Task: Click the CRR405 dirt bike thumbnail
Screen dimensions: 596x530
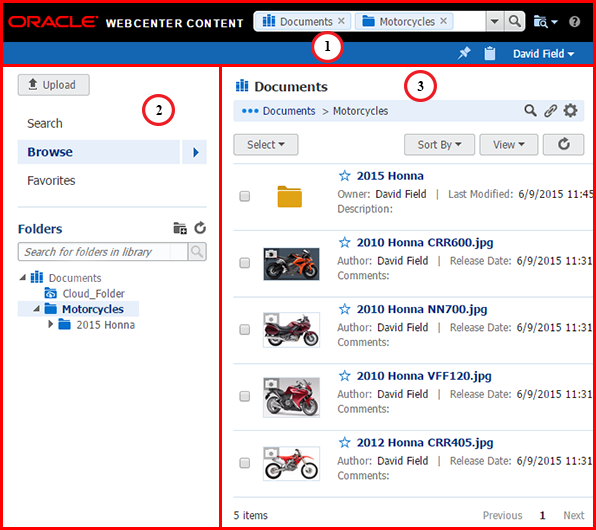Action: (292, 463)
